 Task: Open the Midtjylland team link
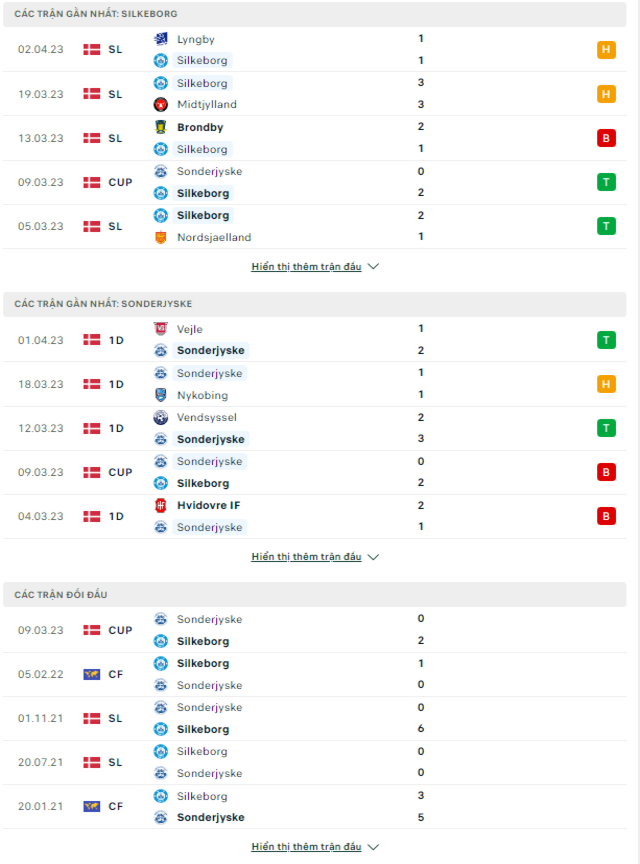(207, 104)
